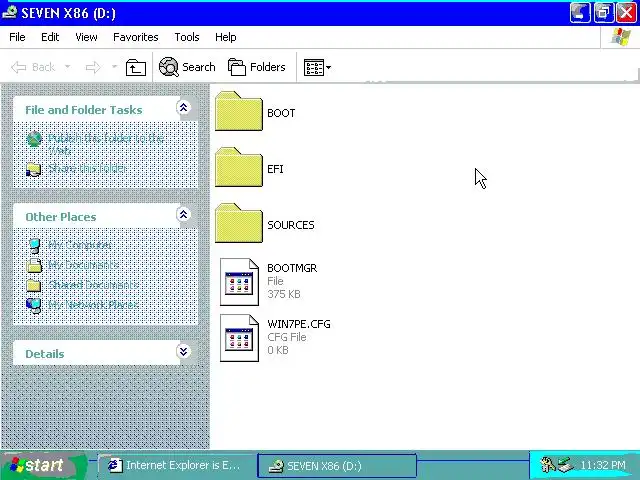The height and width of the screenshot is (480, 640).
Task: Open the Favorites menu
Action: click(x=136, y=37)
